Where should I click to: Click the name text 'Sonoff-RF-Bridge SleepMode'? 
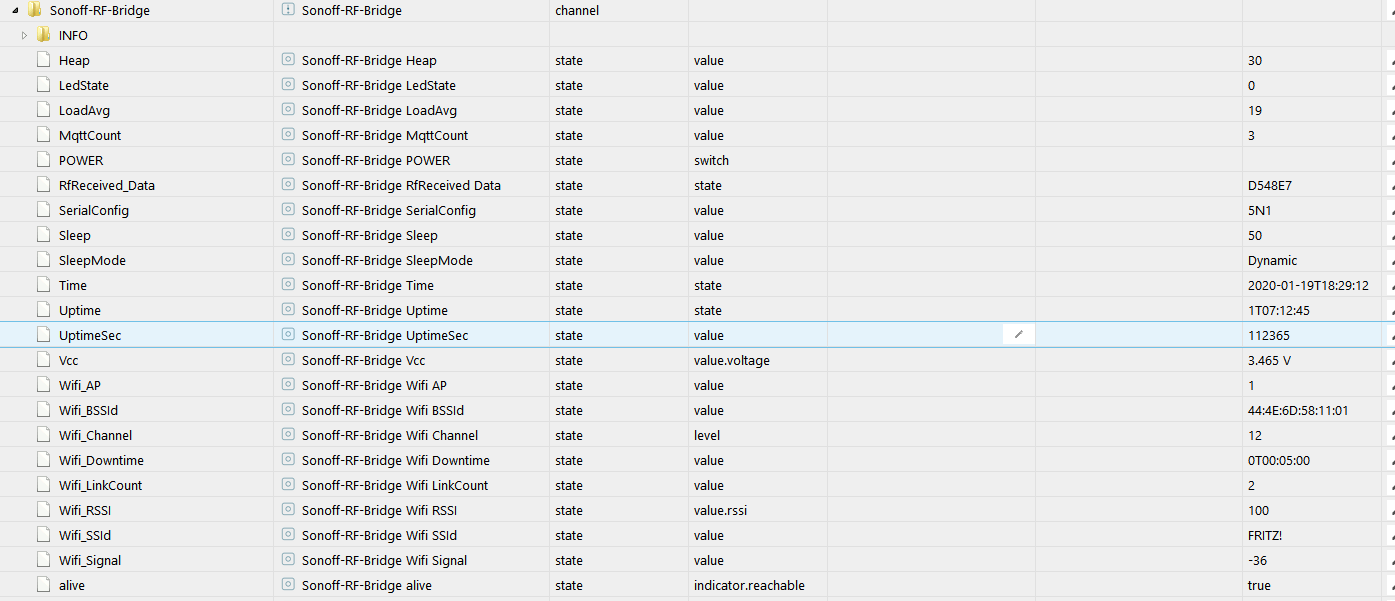(x=387, y=260)
